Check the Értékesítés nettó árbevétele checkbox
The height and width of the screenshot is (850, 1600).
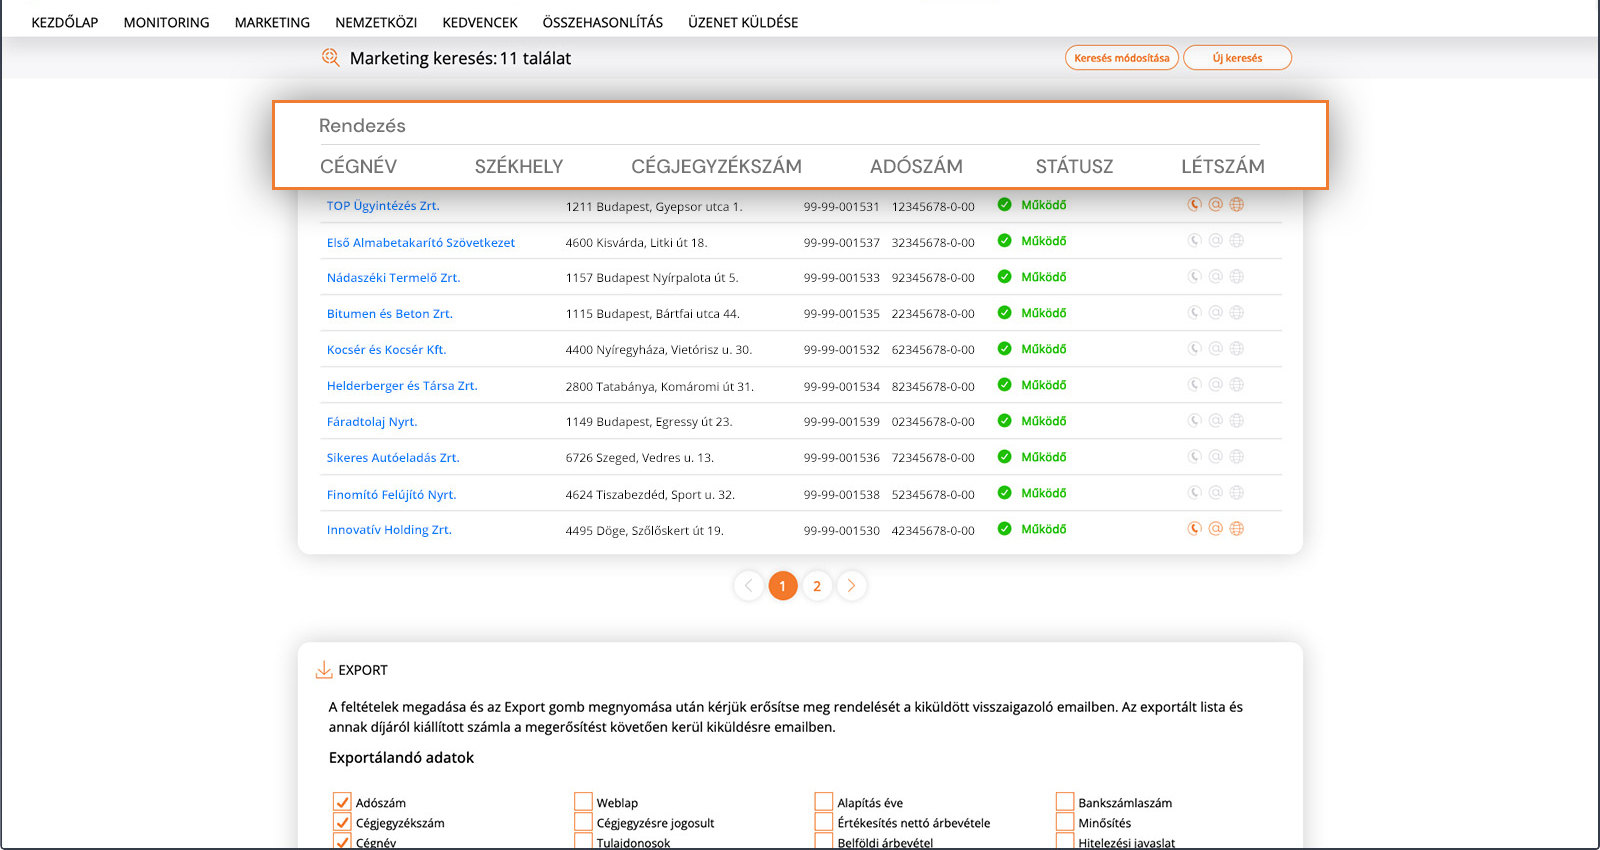click(x=824, y=822)
